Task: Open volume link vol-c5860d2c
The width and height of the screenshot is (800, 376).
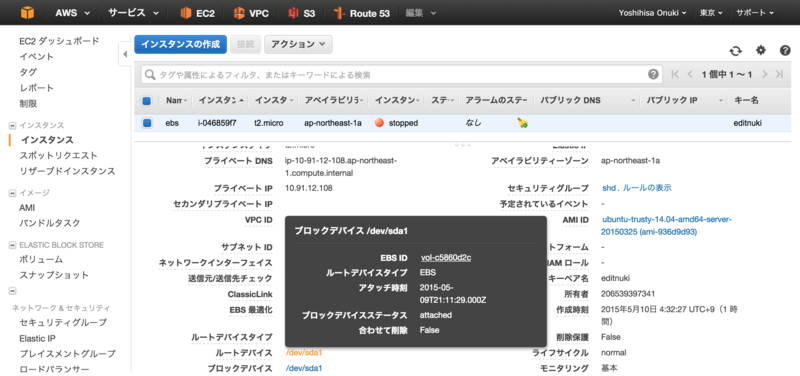Action: point(446,258)
